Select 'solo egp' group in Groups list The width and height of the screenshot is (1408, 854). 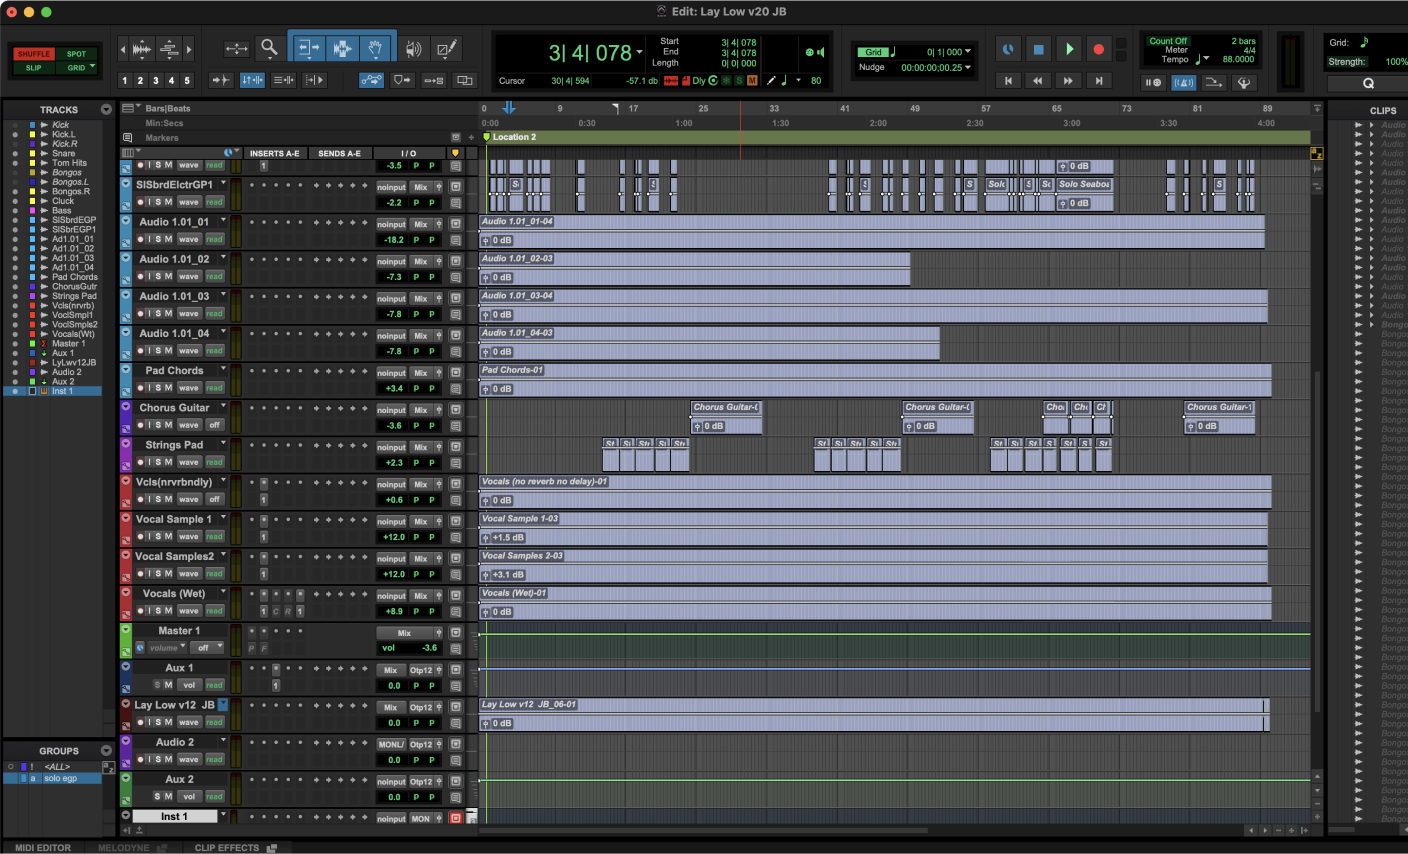pyautogui.click(x=60, y=778)
